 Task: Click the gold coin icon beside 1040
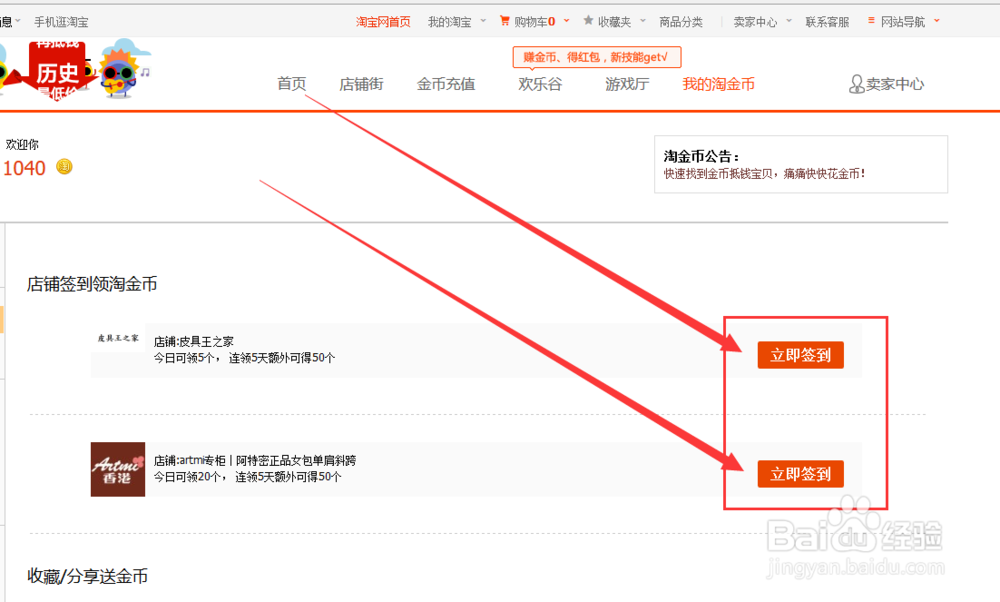[x=64, y=167]
